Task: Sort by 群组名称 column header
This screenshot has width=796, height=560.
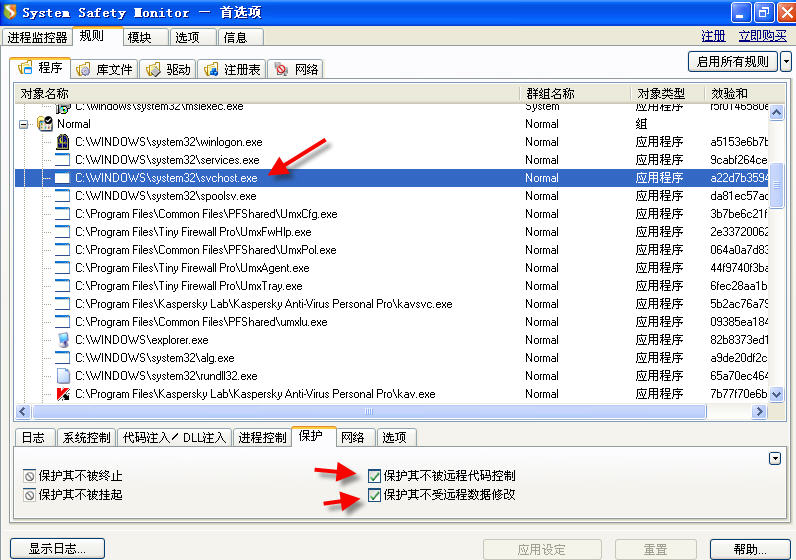Action: [x=575, y=93]
